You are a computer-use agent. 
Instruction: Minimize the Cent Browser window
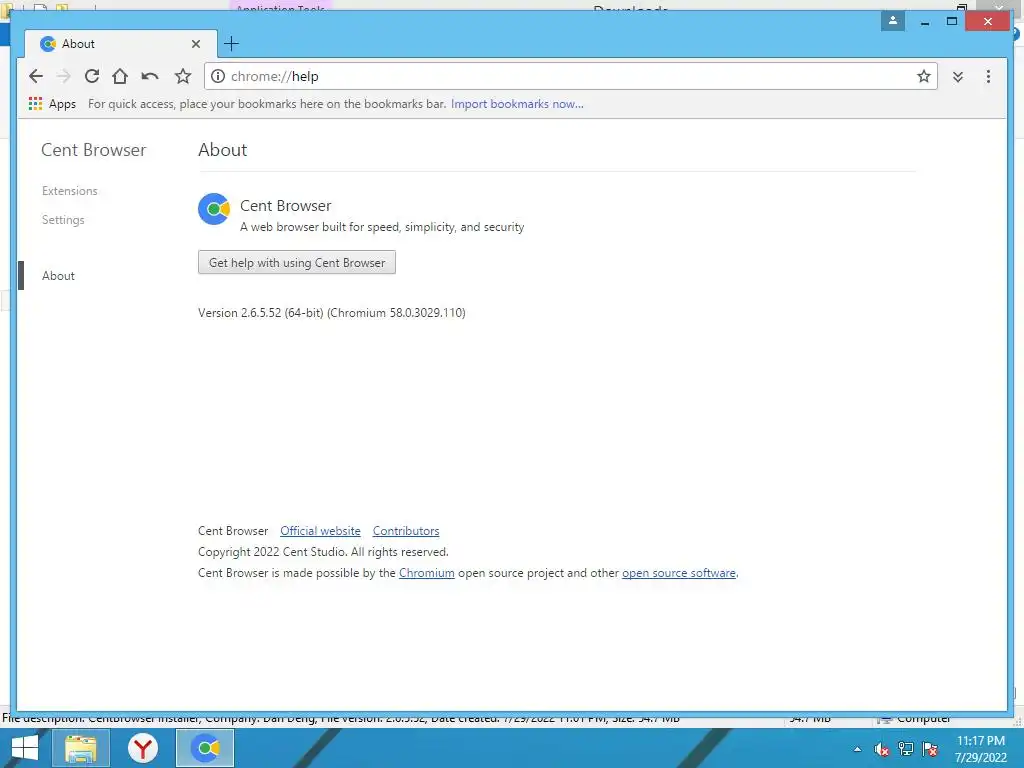(925, 22)
